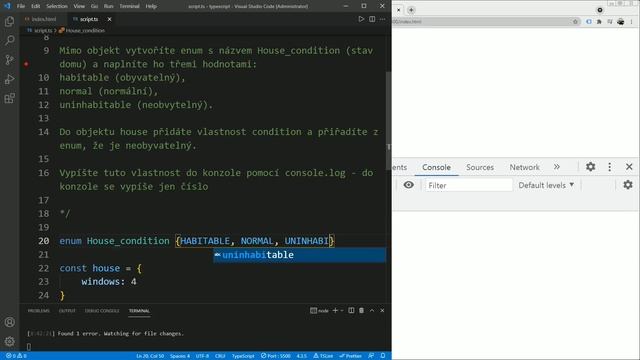
Task: Kill the terminal with the trash icon
Action: point(361,311)
